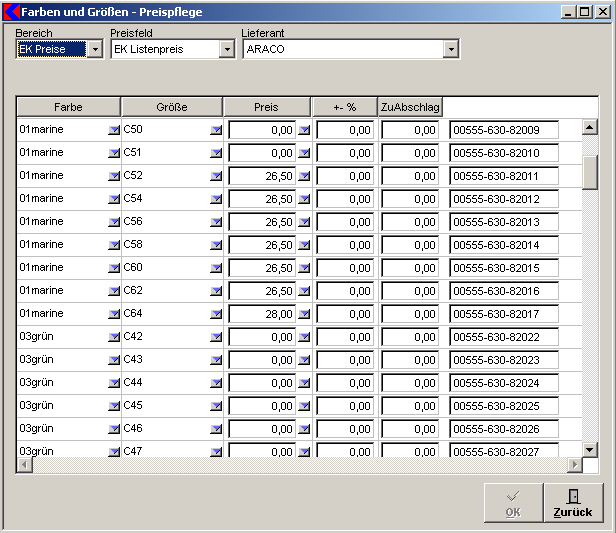Open Preis picker arrow in row C44

click(x=304, y=383)
